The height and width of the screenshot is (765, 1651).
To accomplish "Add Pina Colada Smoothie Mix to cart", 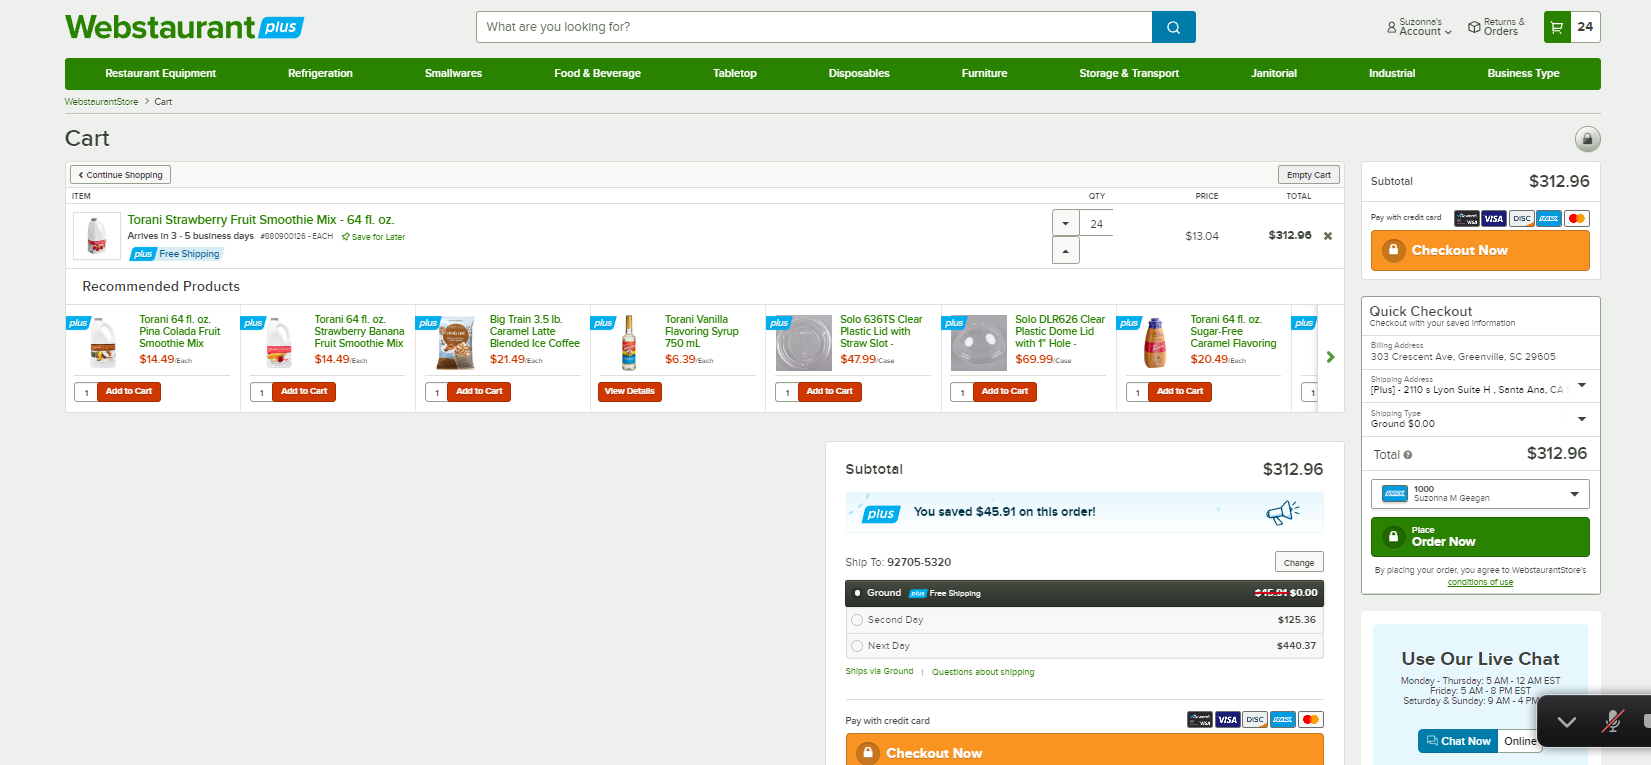I will [x=129, y=392].
